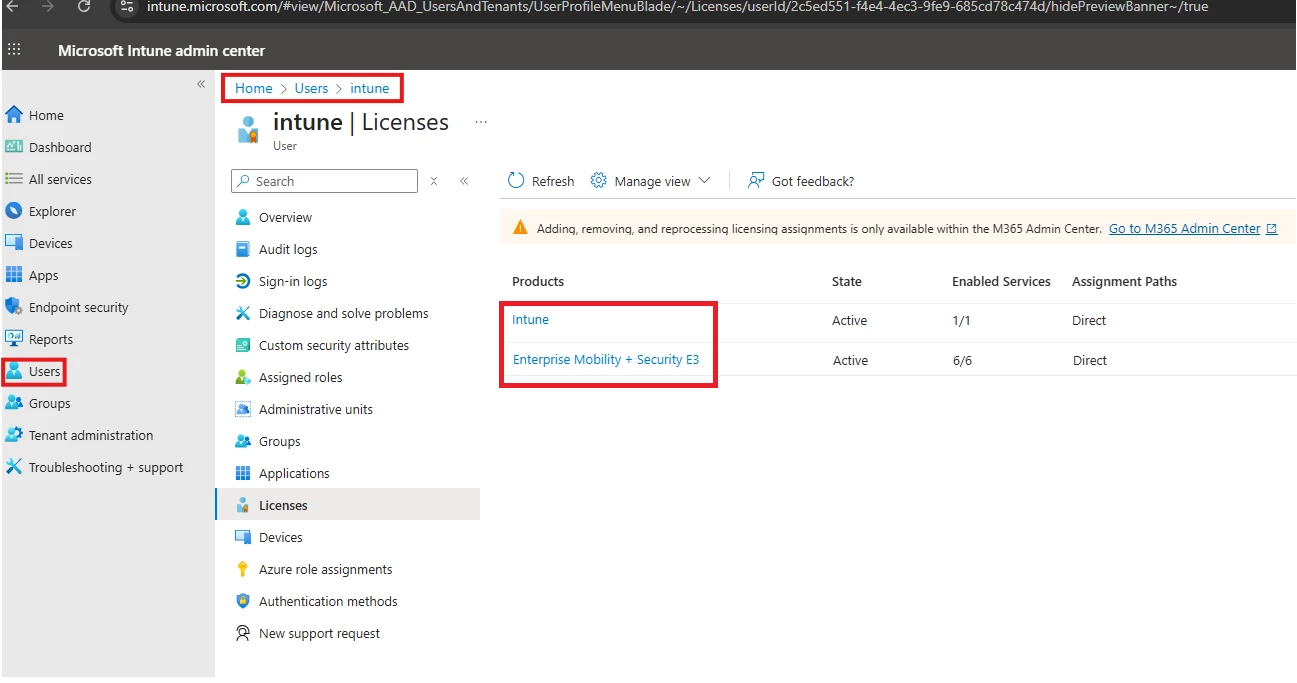The width and height of the screenshot is (1297, 683).
Task: Click the browser reload icon
Action: tap(84, 6)
